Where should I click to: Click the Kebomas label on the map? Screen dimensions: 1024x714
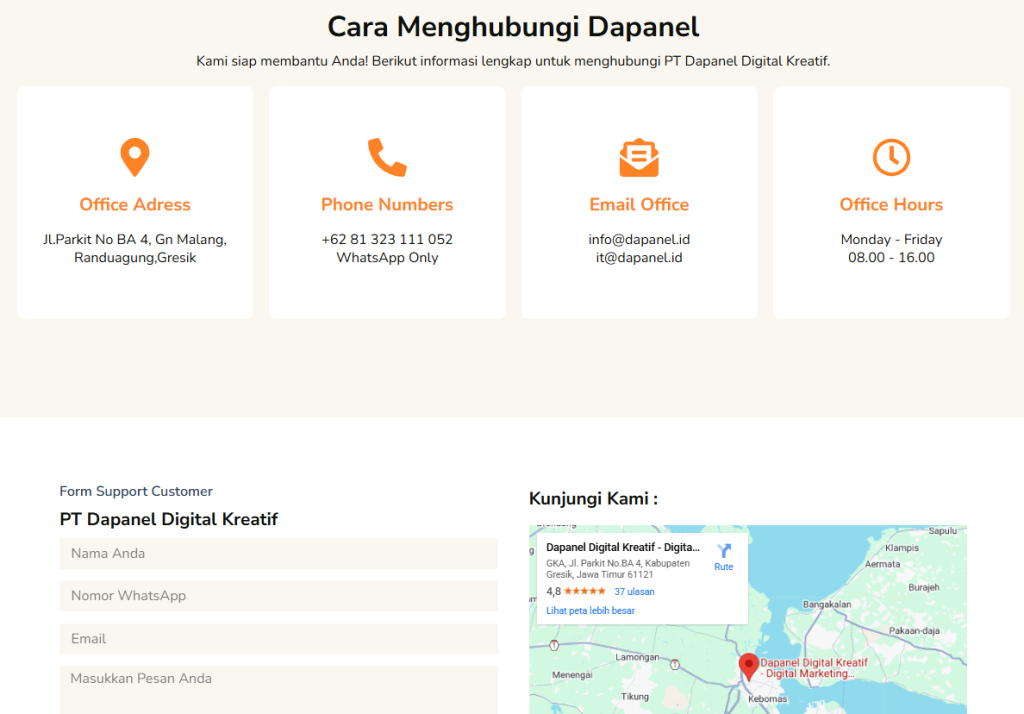[x=767, y=698]
